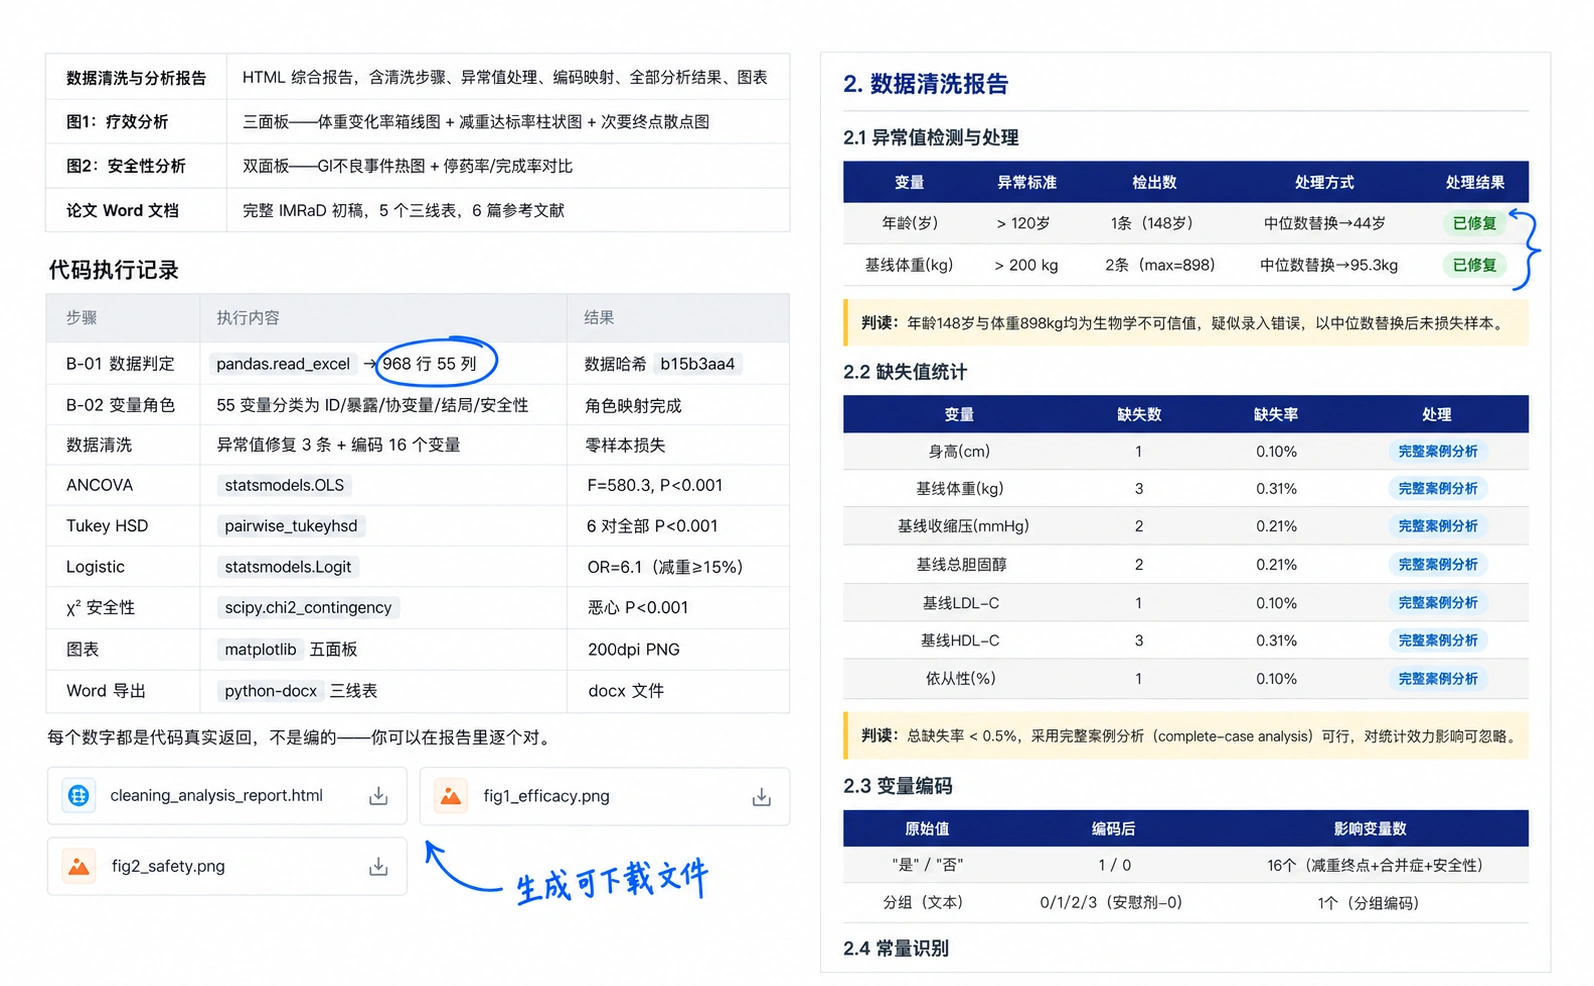Click the 已修复 badge in the 年龄(岁) row
1594x986 pixels.
1474,223
